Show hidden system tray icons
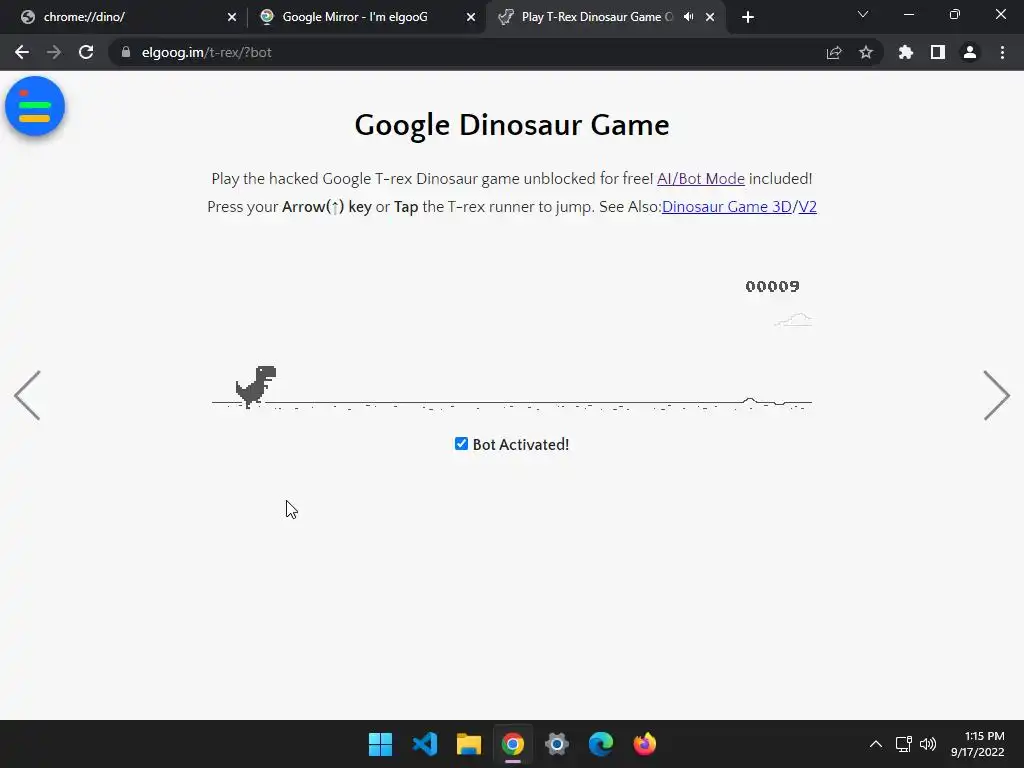 pos(876,744)
